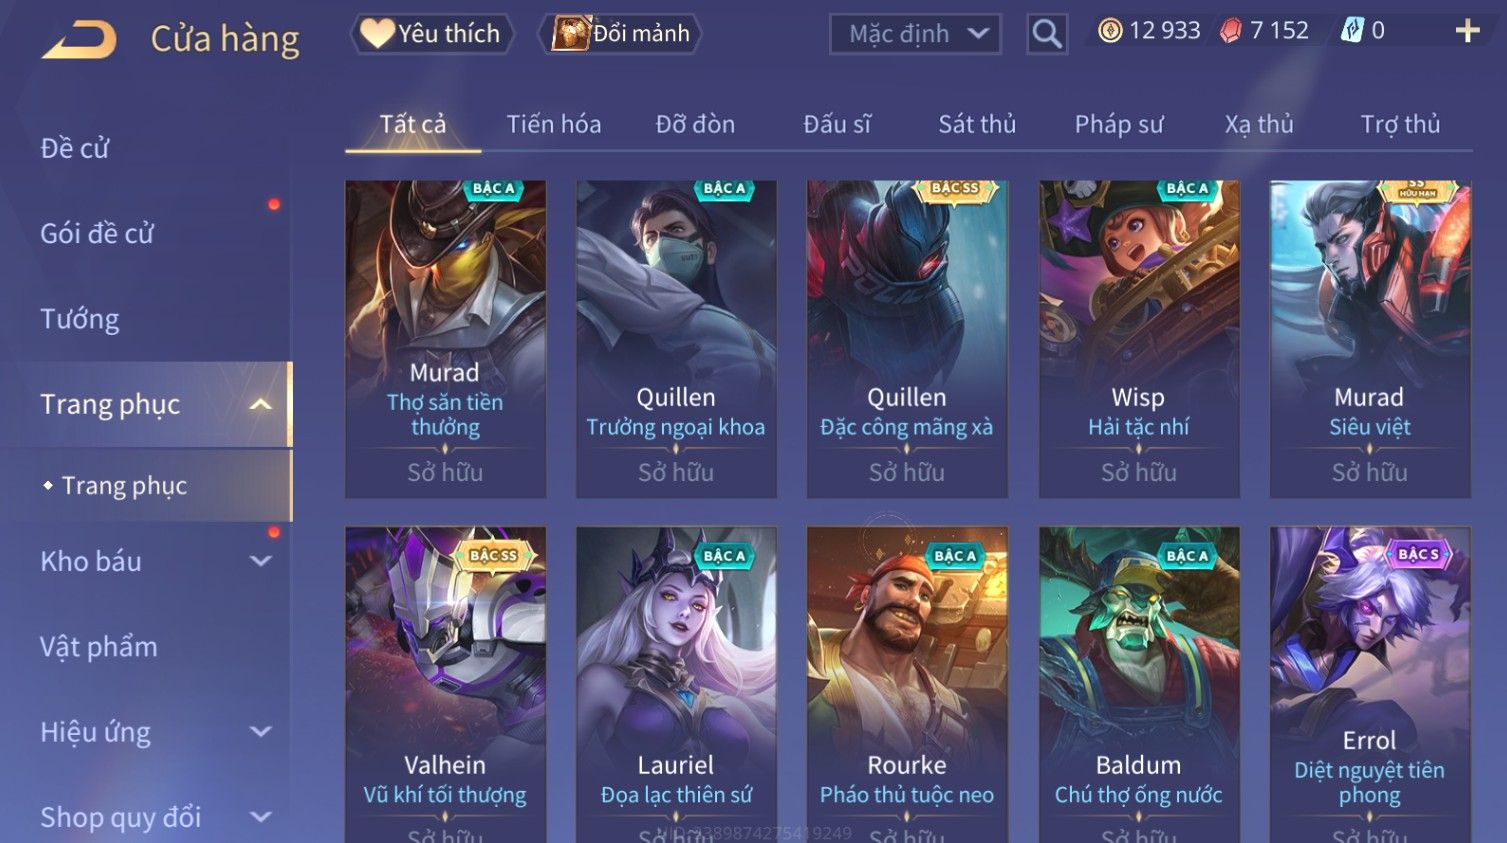Screen dimensions: 1507x843
Task: Expand the Hiệu ứng sidebar menu
Action: point(261,731)
